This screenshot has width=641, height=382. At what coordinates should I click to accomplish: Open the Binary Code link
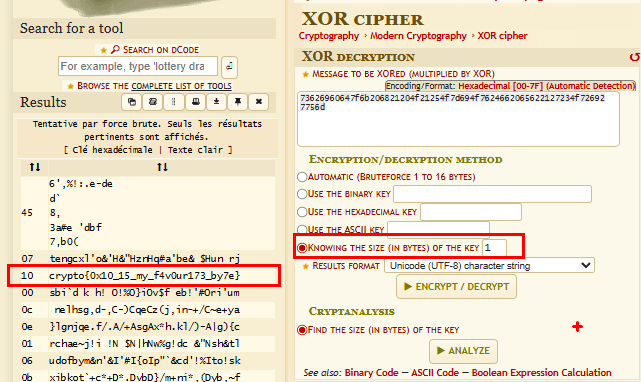371,373
